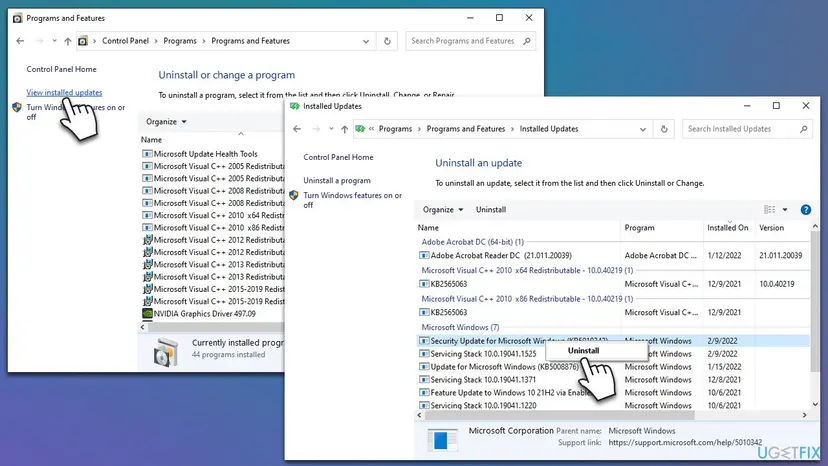Image resolution: width=828 pixels, height=466 pixels.
Task: Open the view options dropdown arrow
Action: (x=785, y=210)
